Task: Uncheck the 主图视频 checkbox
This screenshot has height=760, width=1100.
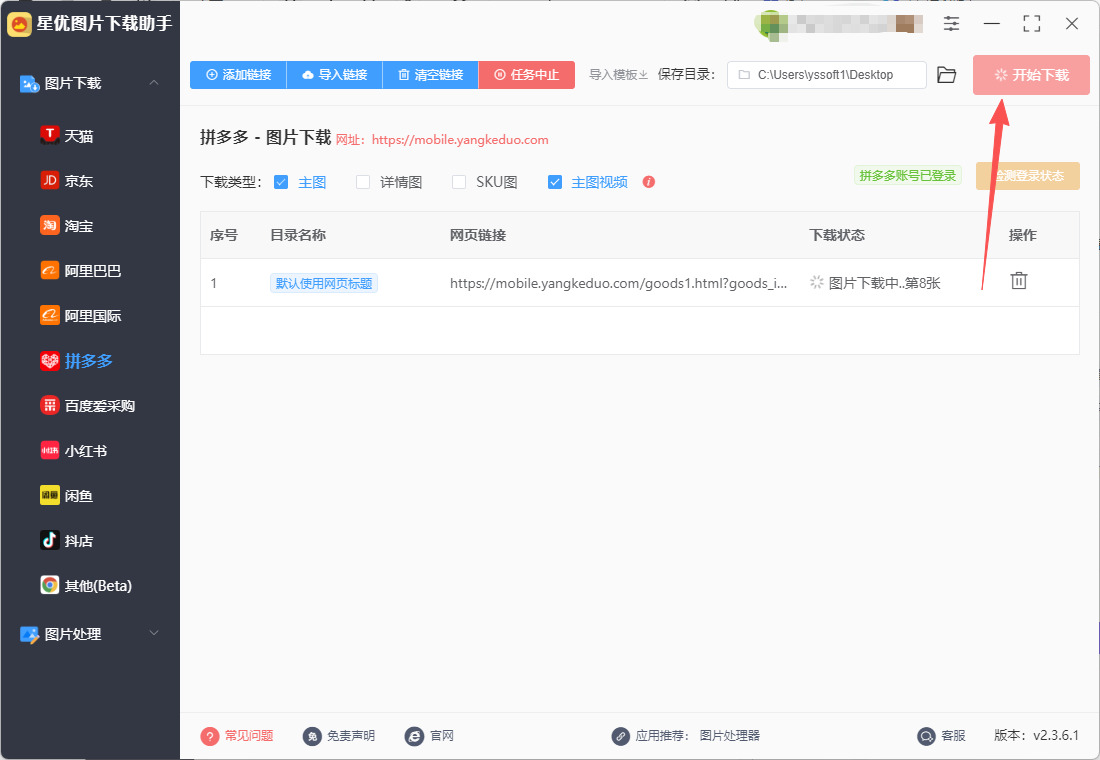Action: tap(555, 182)
